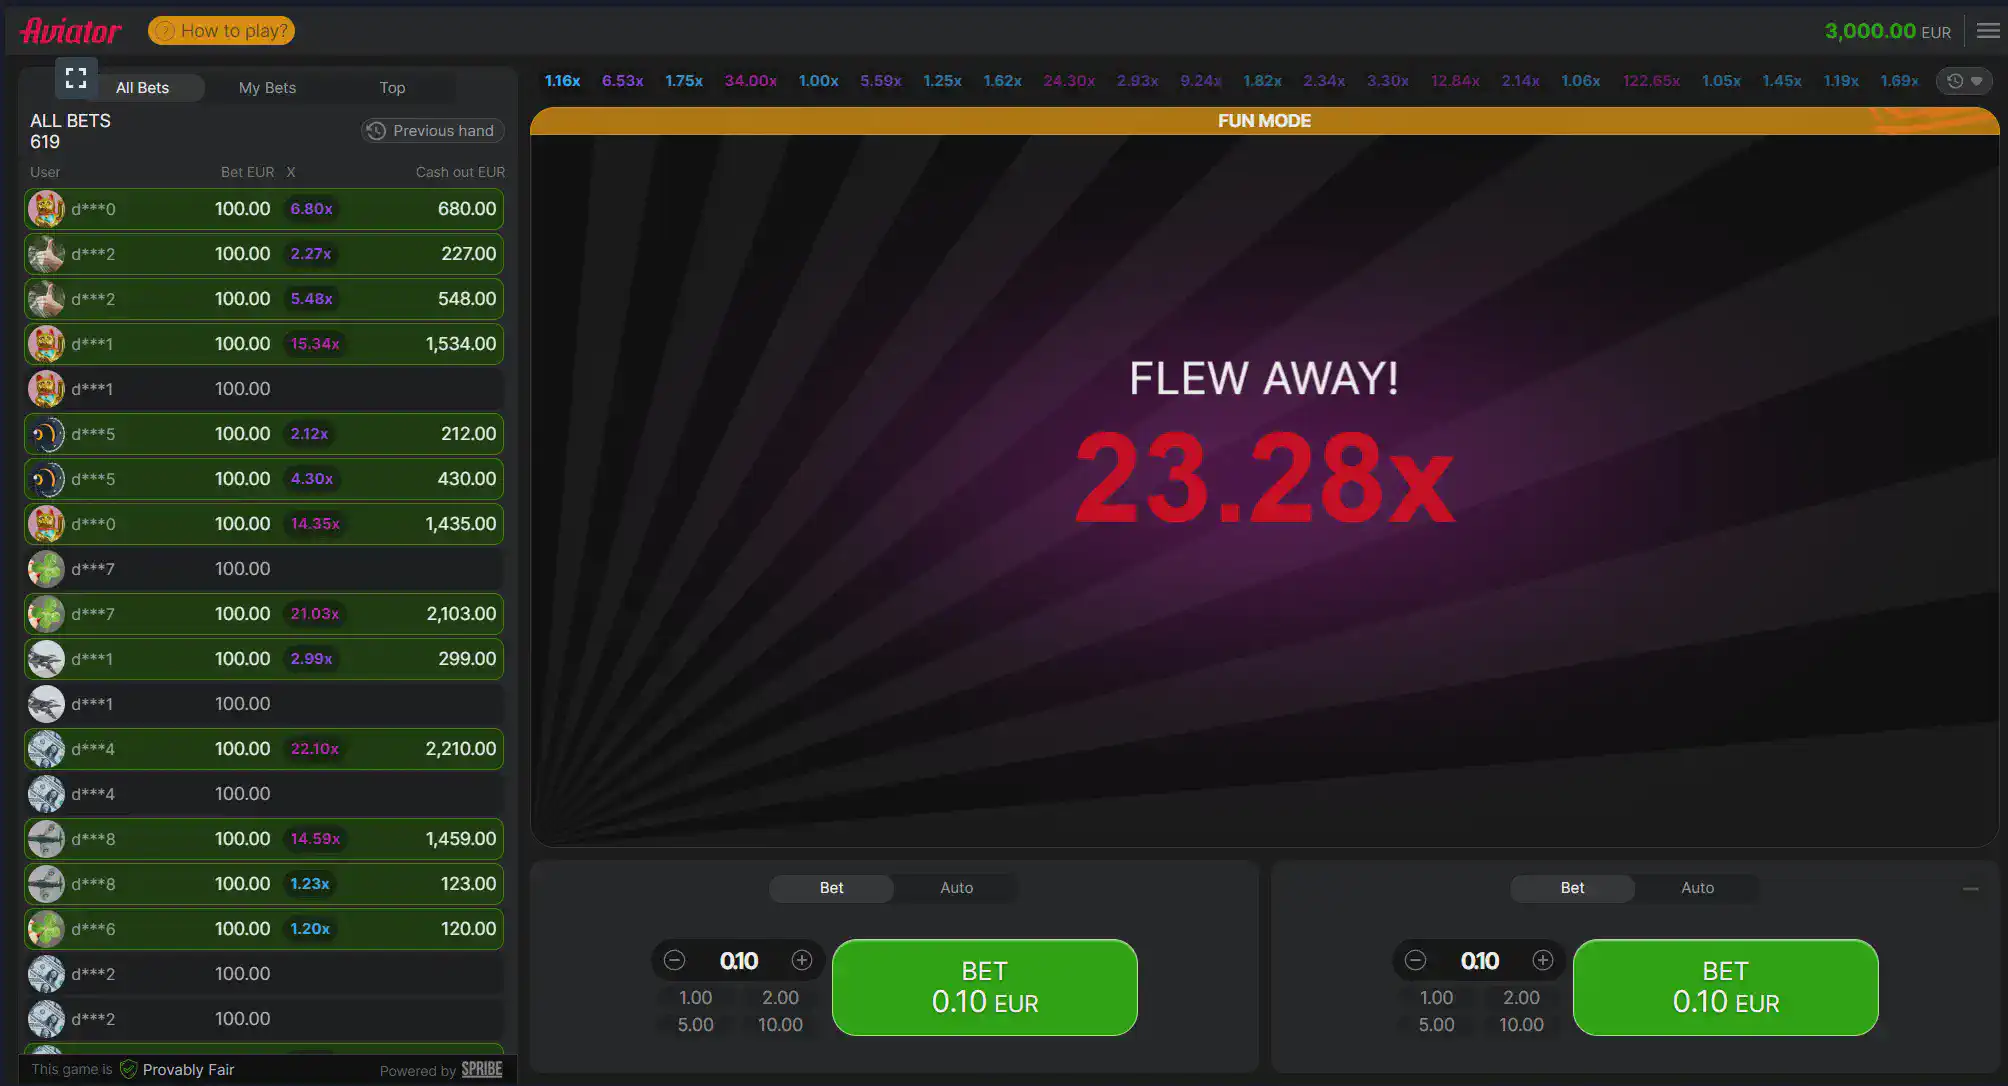
Task: Open the How to play menu
Action: point(221,29)
